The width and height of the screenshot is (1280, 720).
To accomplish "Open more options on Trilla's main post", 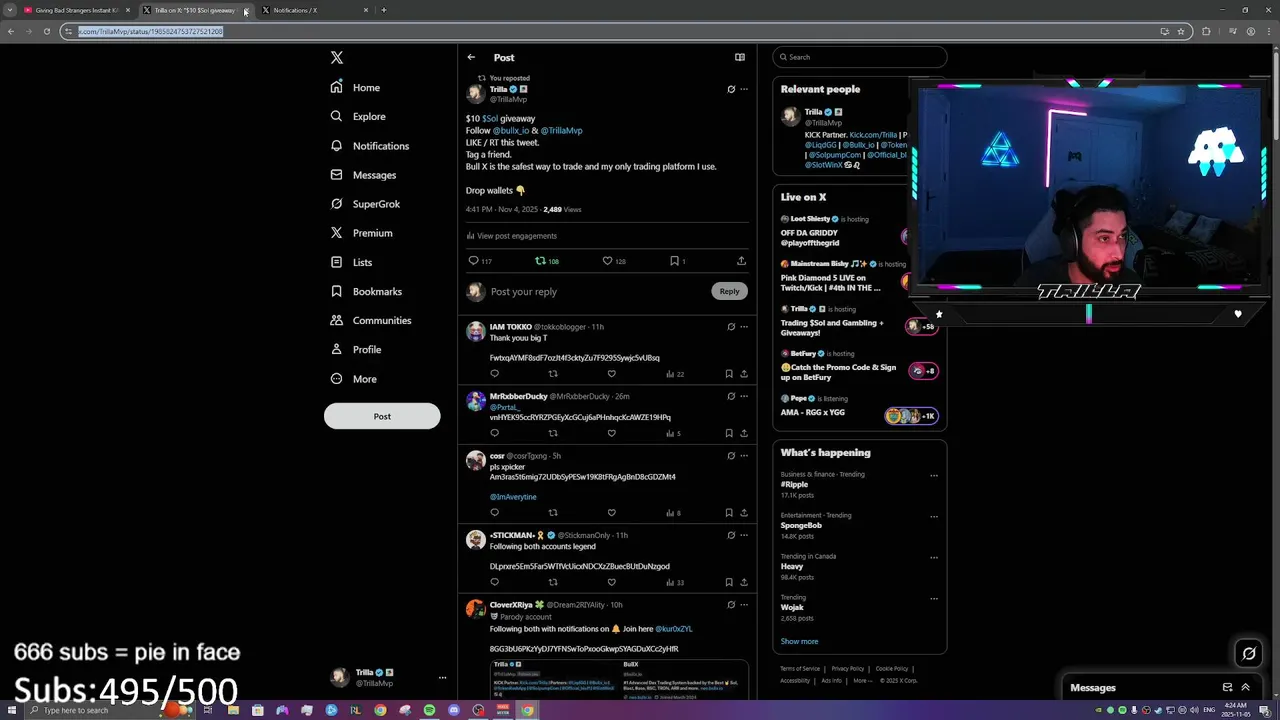I will pos(744,89).
